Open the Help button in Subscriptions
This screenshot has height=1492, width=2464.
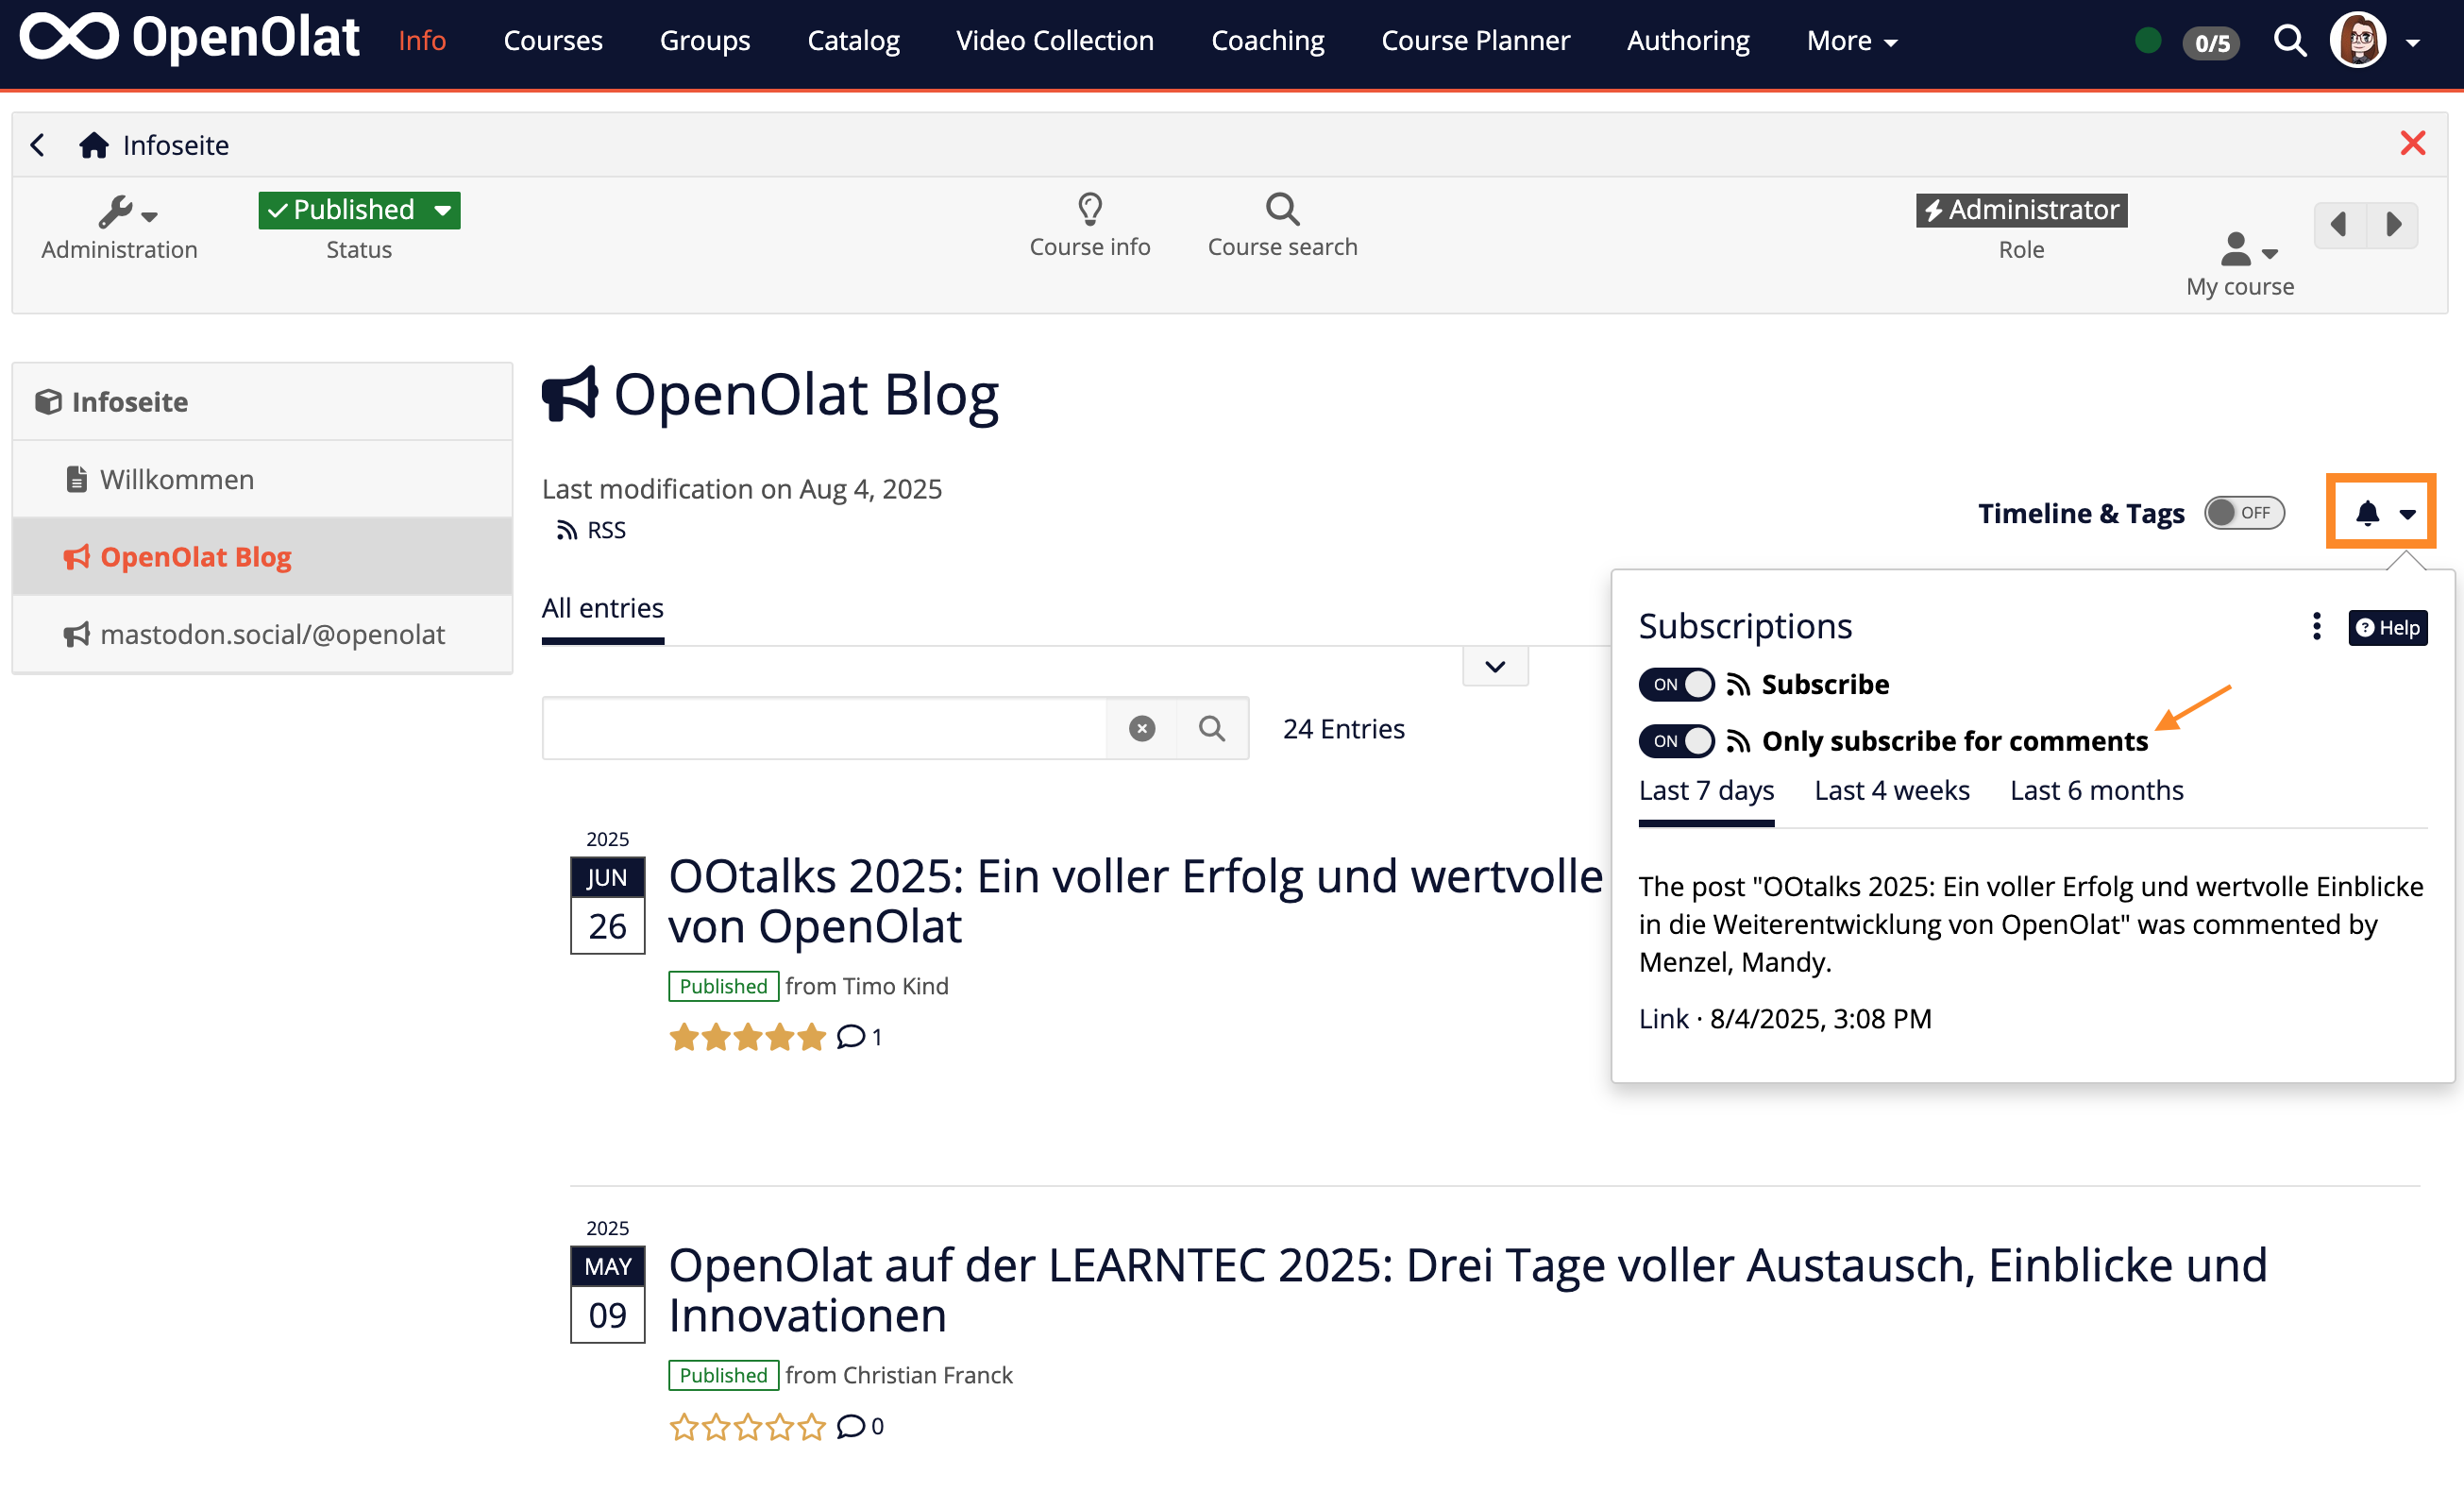(x=2388, y=627)
